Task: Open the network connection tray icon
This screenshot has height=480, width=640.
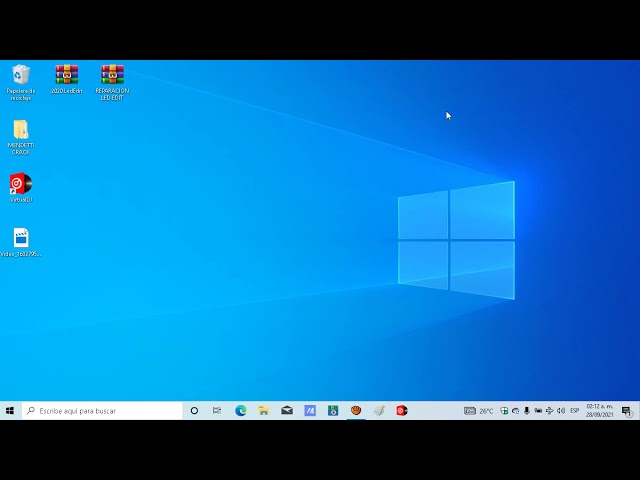Action: click(549, 411)
